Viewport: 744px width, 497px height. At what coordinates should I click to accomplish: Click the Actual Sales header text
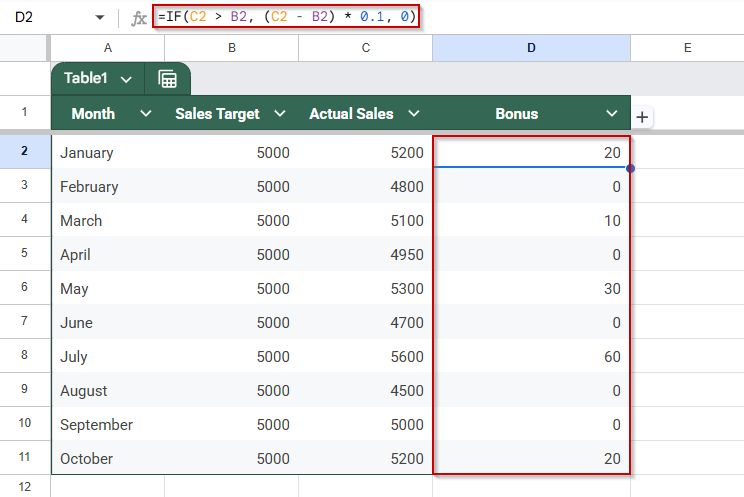click(351, 113)
